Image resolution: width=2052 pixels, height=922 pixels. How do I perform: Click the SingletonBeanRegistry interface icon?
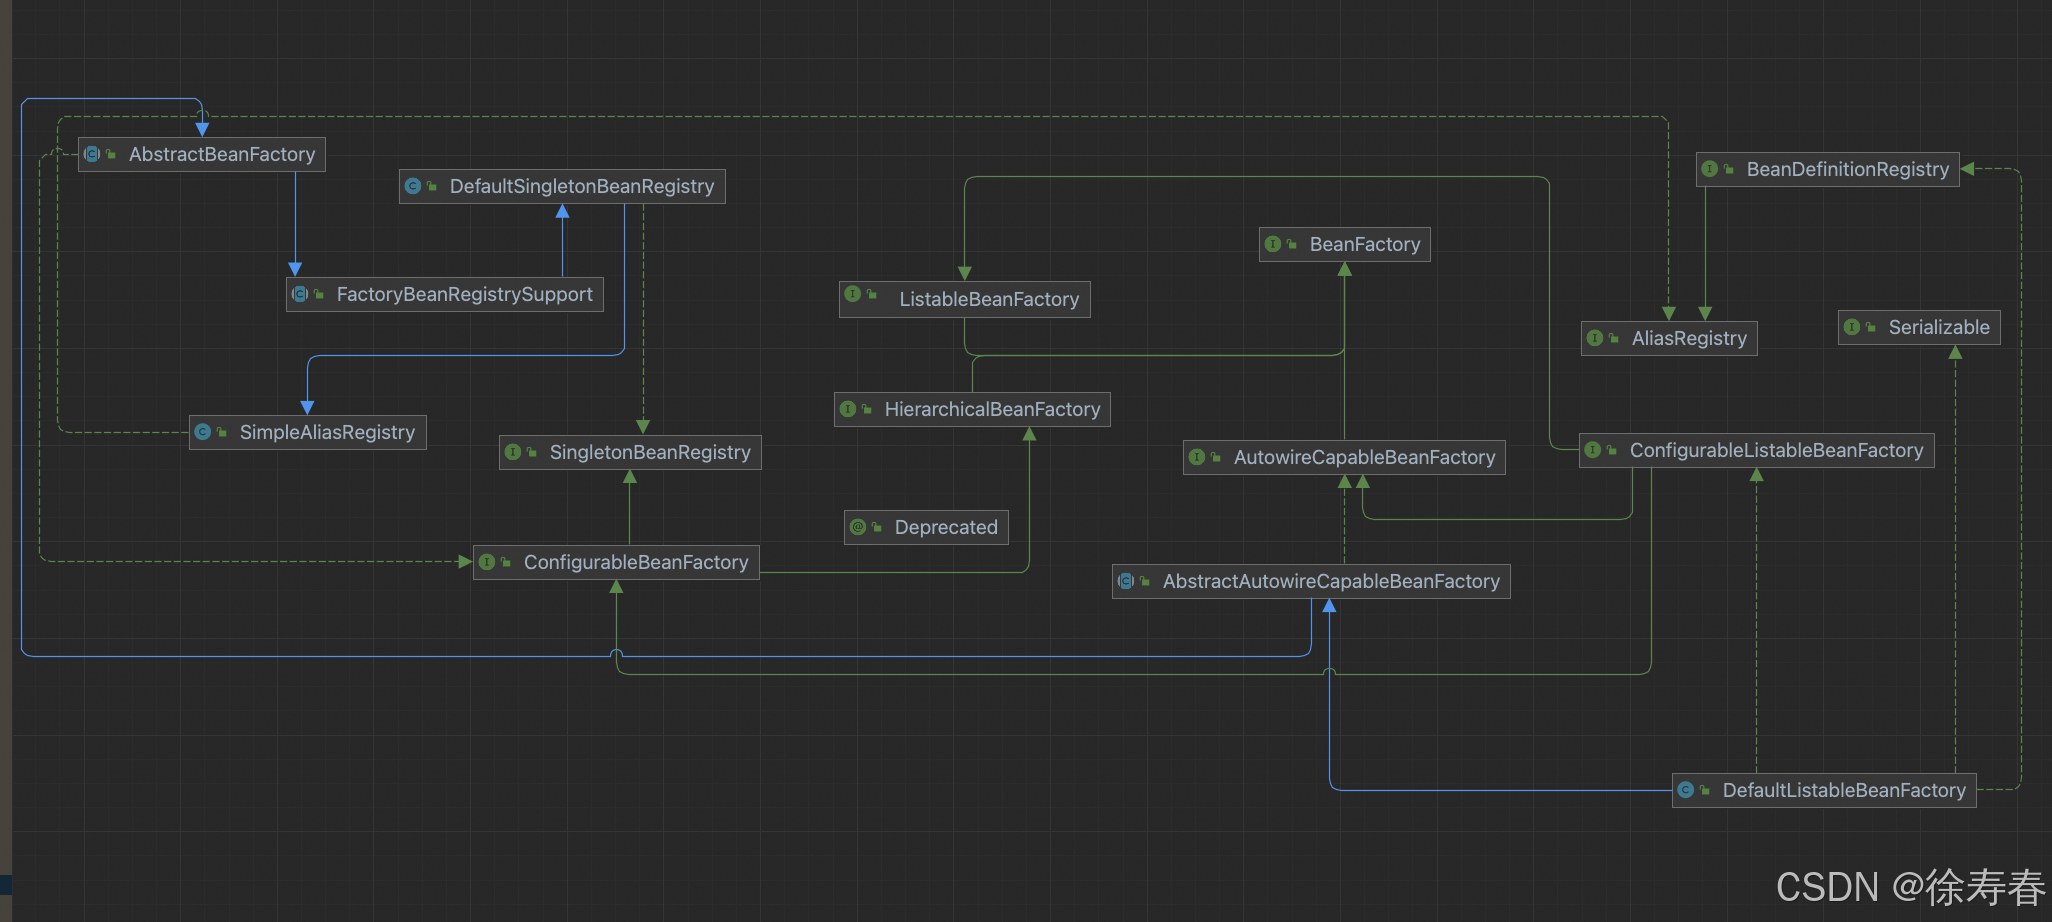tap(513, 452)
